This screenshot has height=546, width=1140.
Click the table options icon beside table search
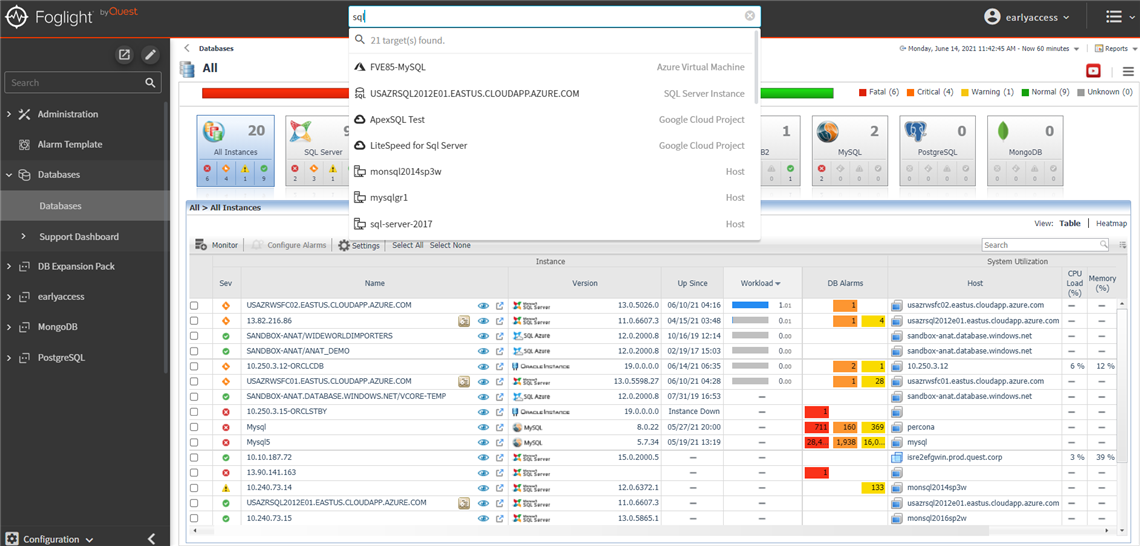coord(1123,245)
